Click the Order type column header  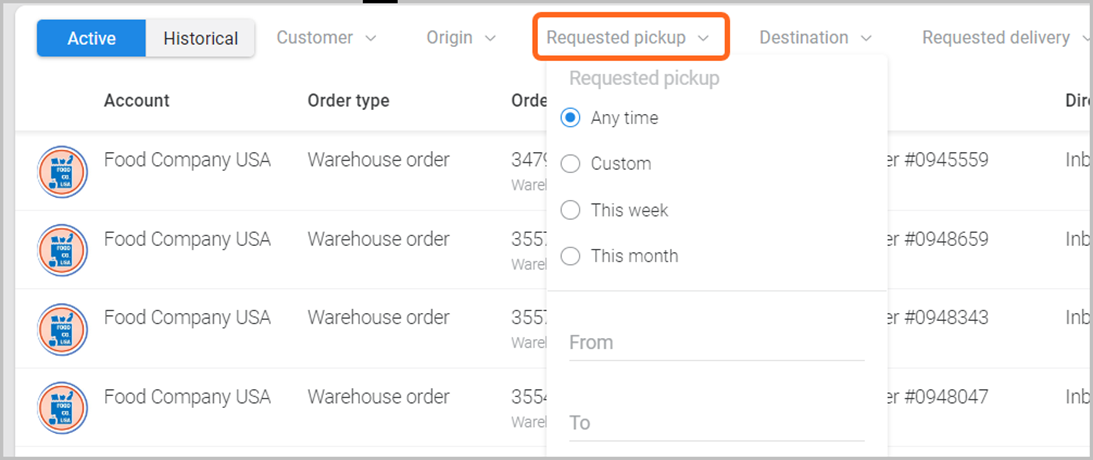(x=348, y=100)
